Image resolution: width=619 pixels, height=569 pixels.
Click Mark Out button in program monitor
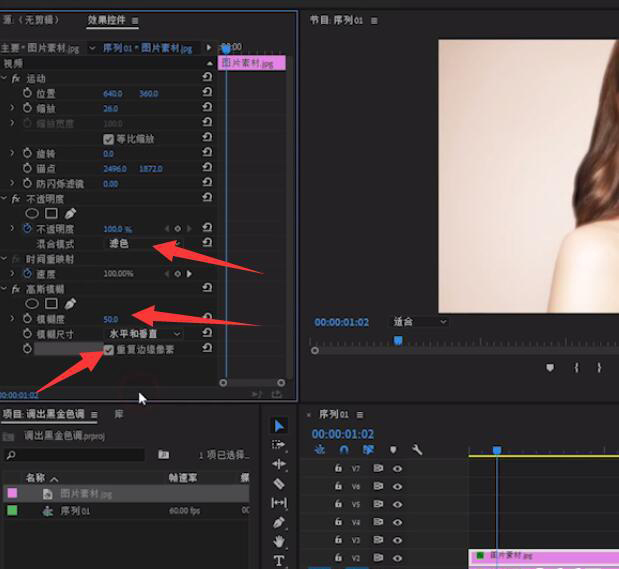[599, 368]
